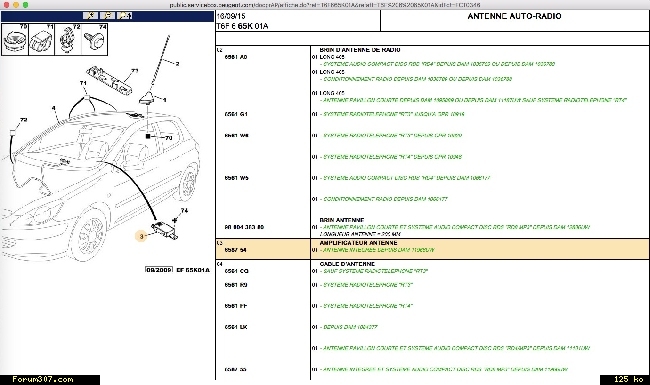Open part thumbnail number 70
Screen dimensions: 650x385
point(15,40)
